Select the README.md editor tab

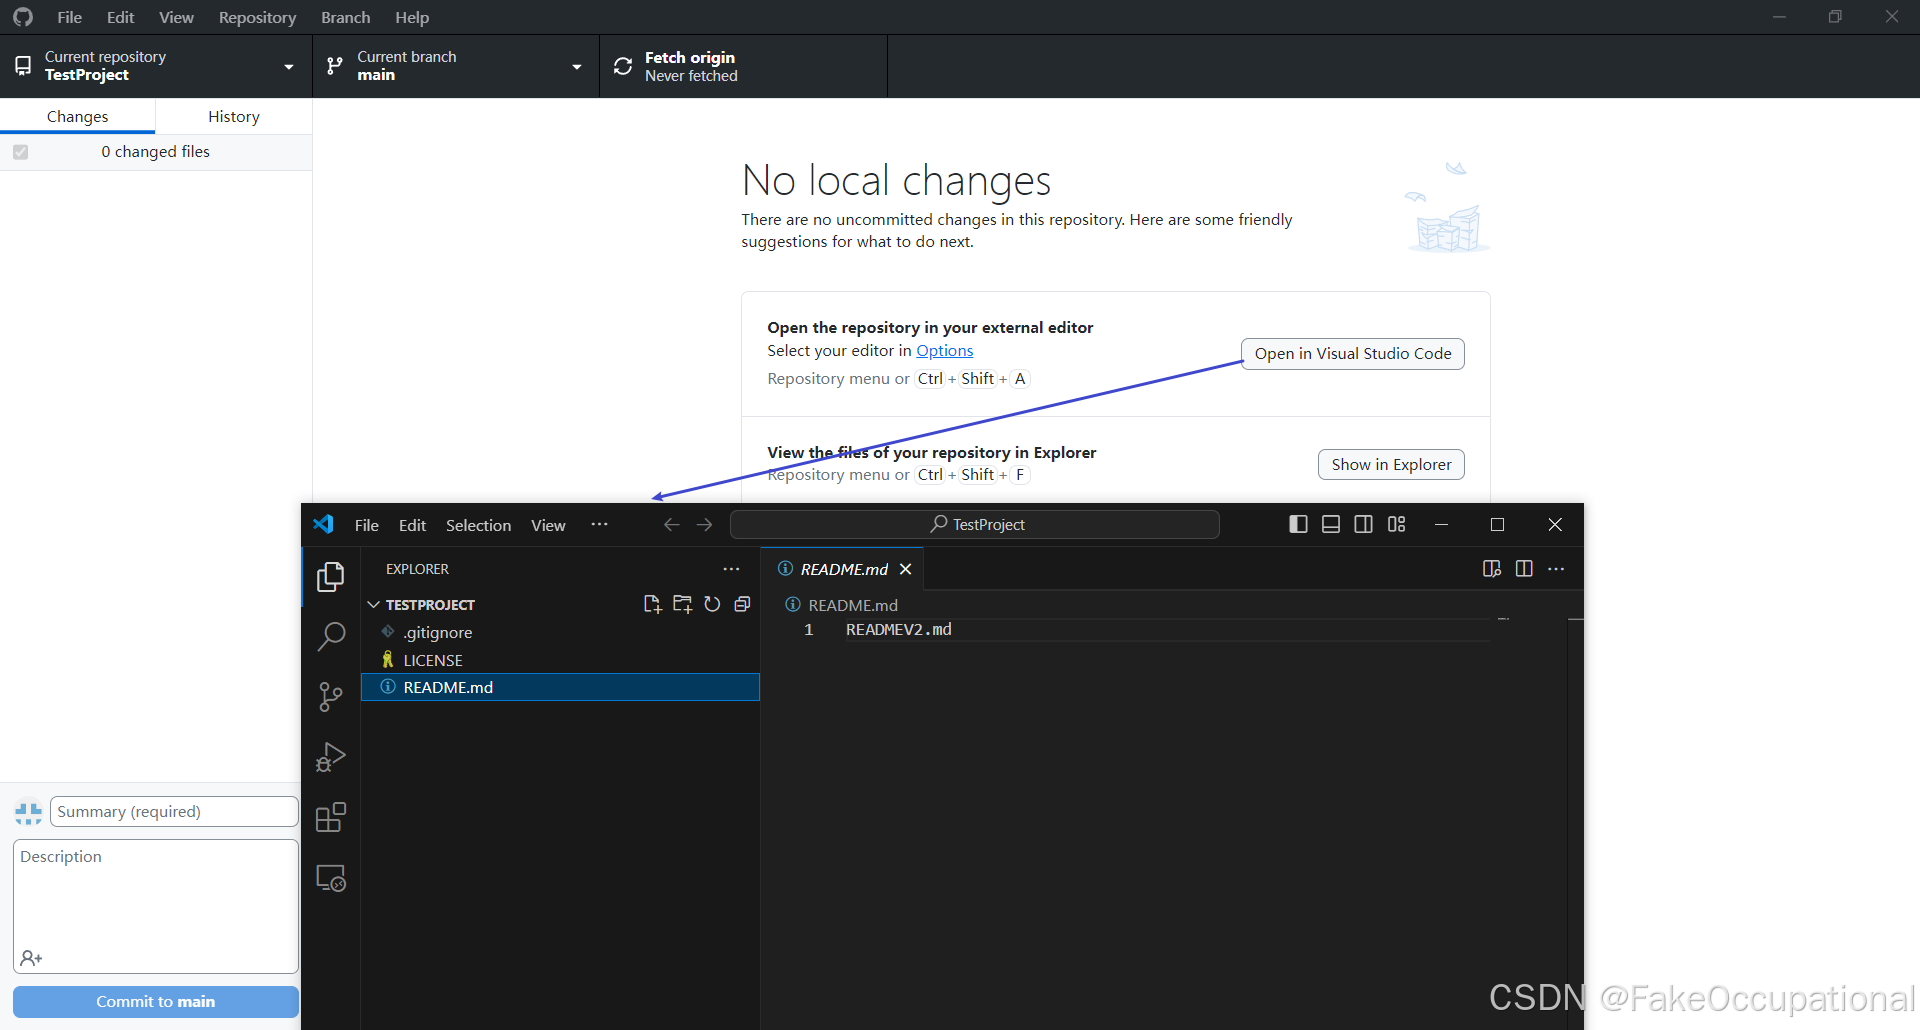(843, 569)
